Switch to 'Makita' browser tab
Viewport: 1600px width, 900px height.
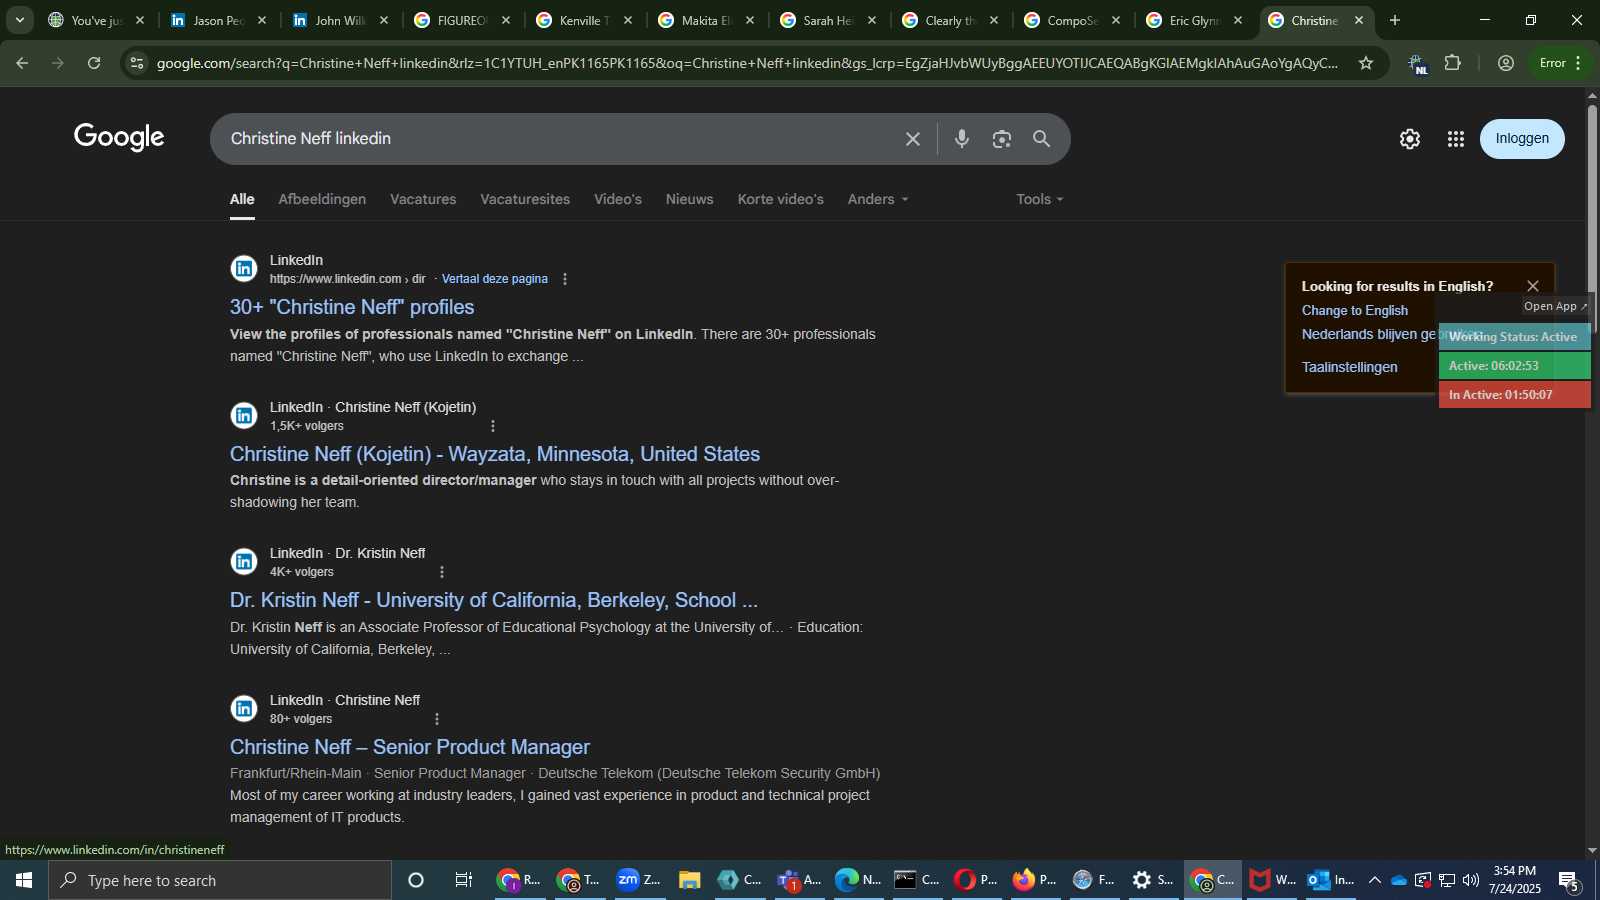coord(708,20)
